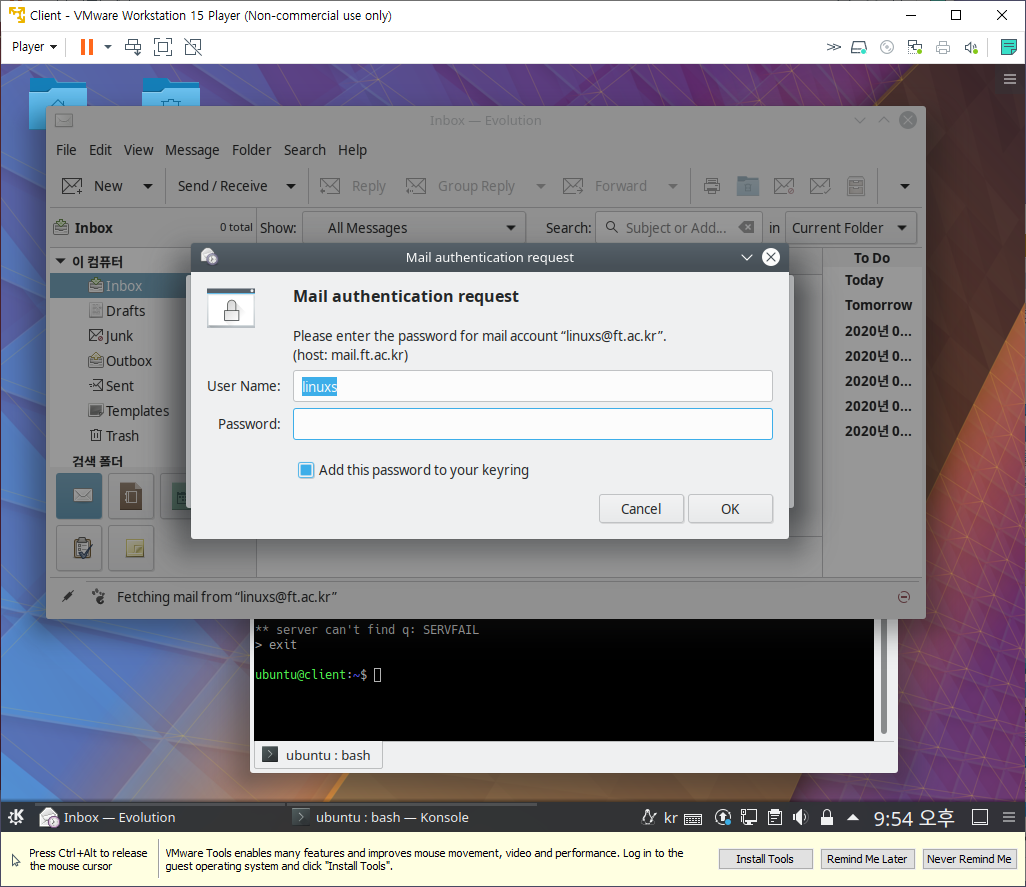The height and width of the screenshot is (887, 1026).
Task: Click the online status plug icon
Action: tap(67, 596)
